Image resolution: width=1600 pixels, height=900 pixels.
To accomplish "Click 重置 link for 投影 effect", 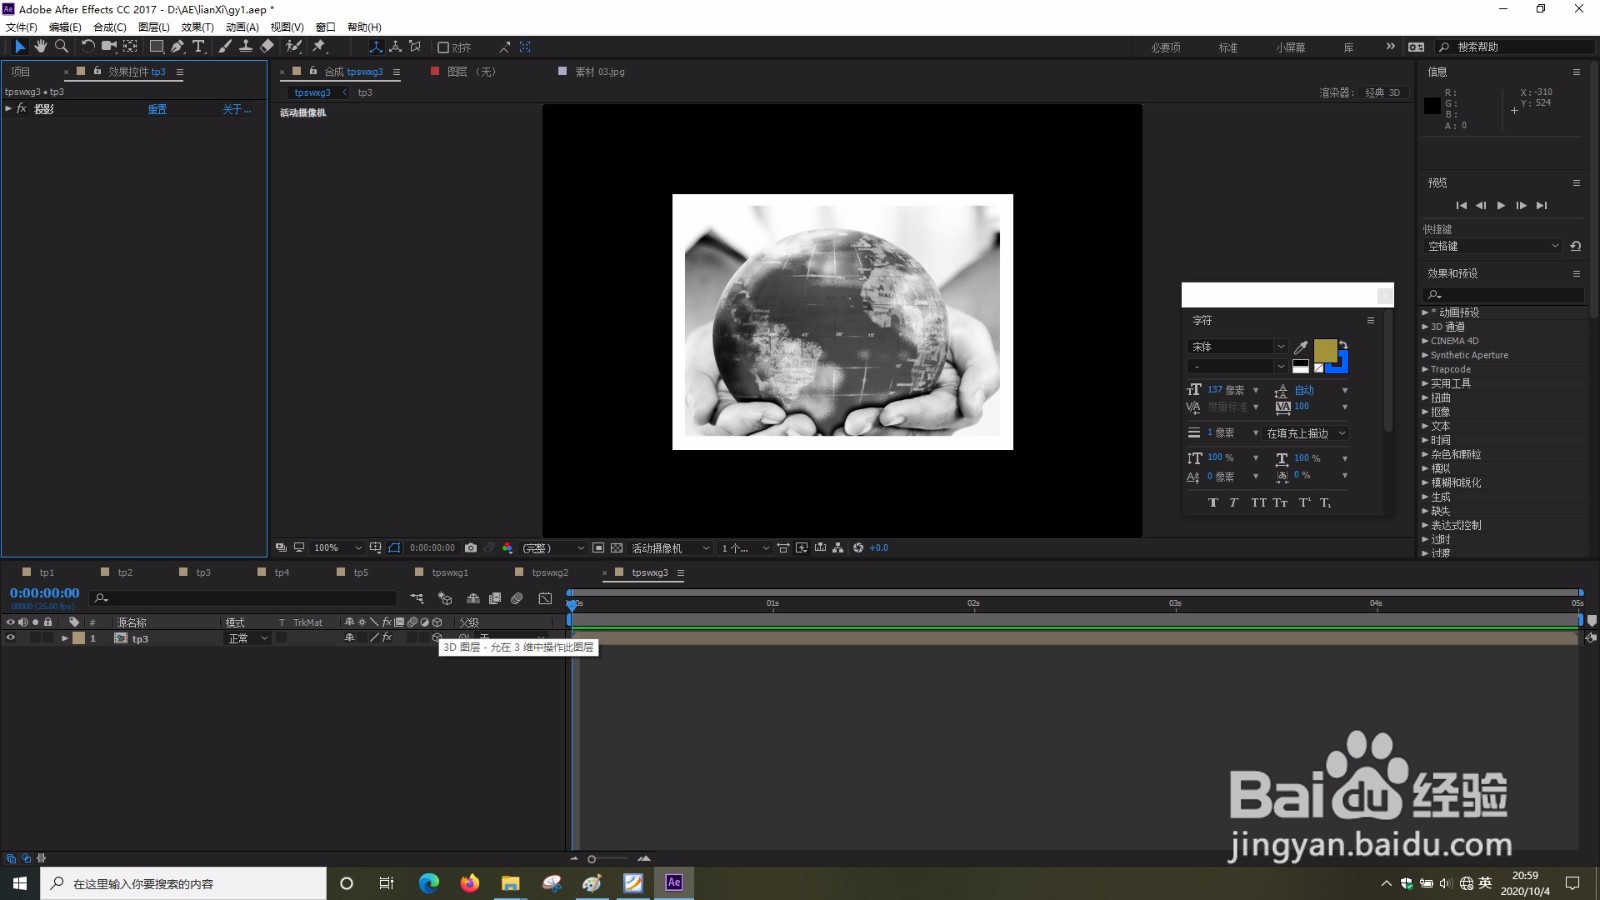I will click(157, 109).
